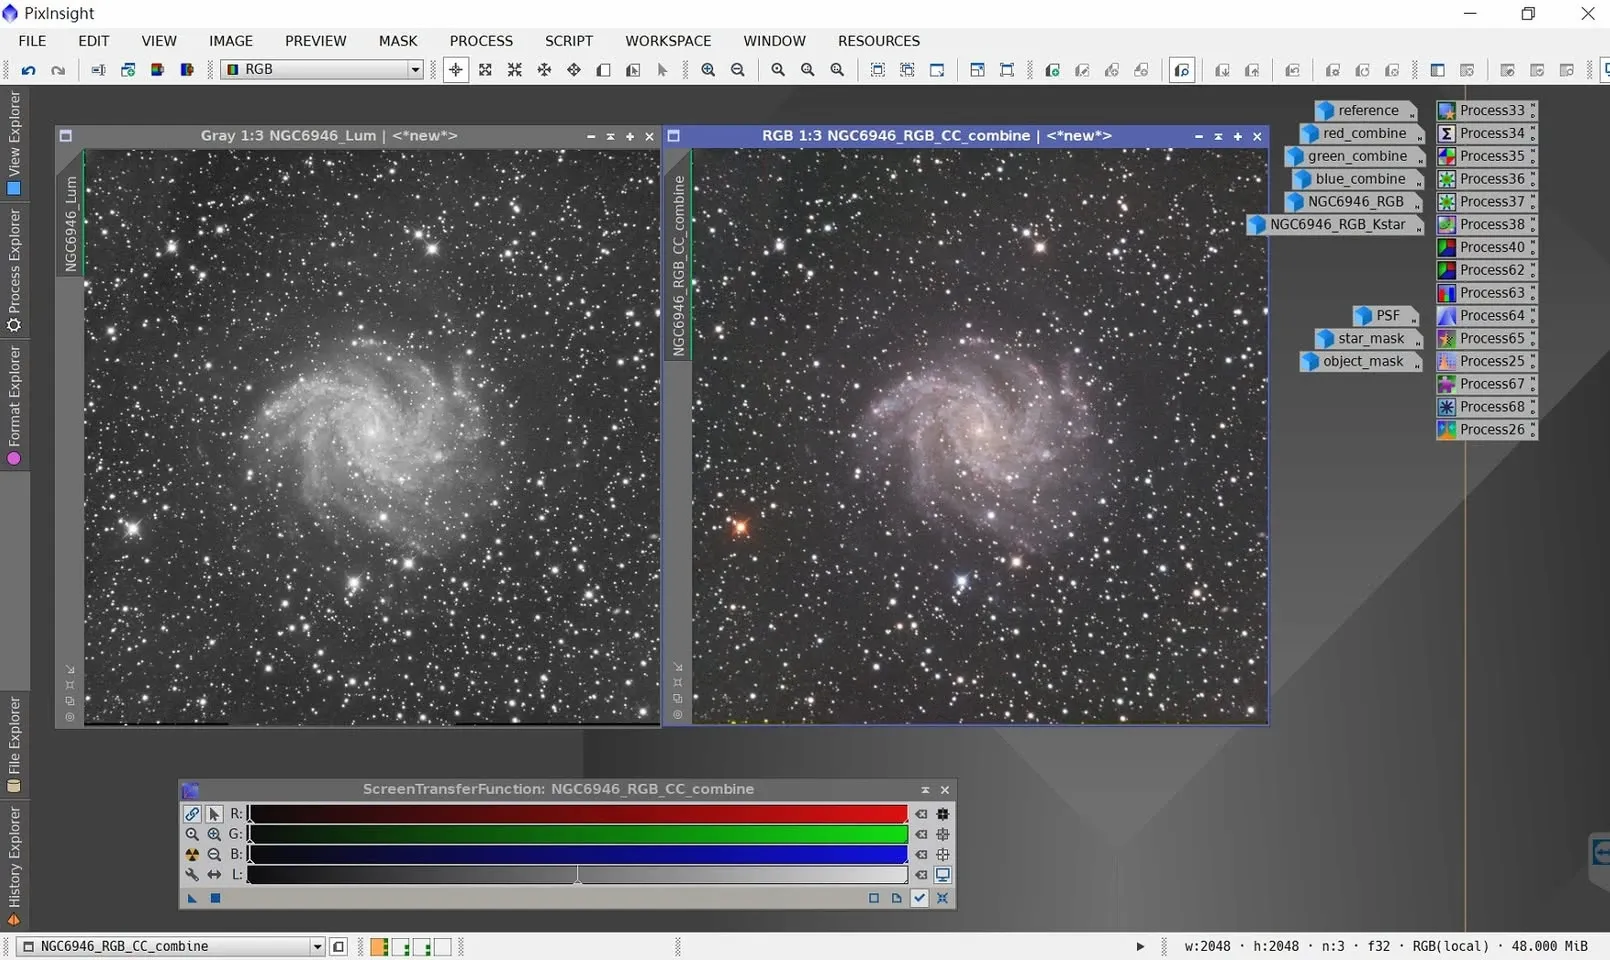Open the NGC6946_RGB_Kstar image icon
The width and height of the screenshot is (1610, 960).
1335,225
